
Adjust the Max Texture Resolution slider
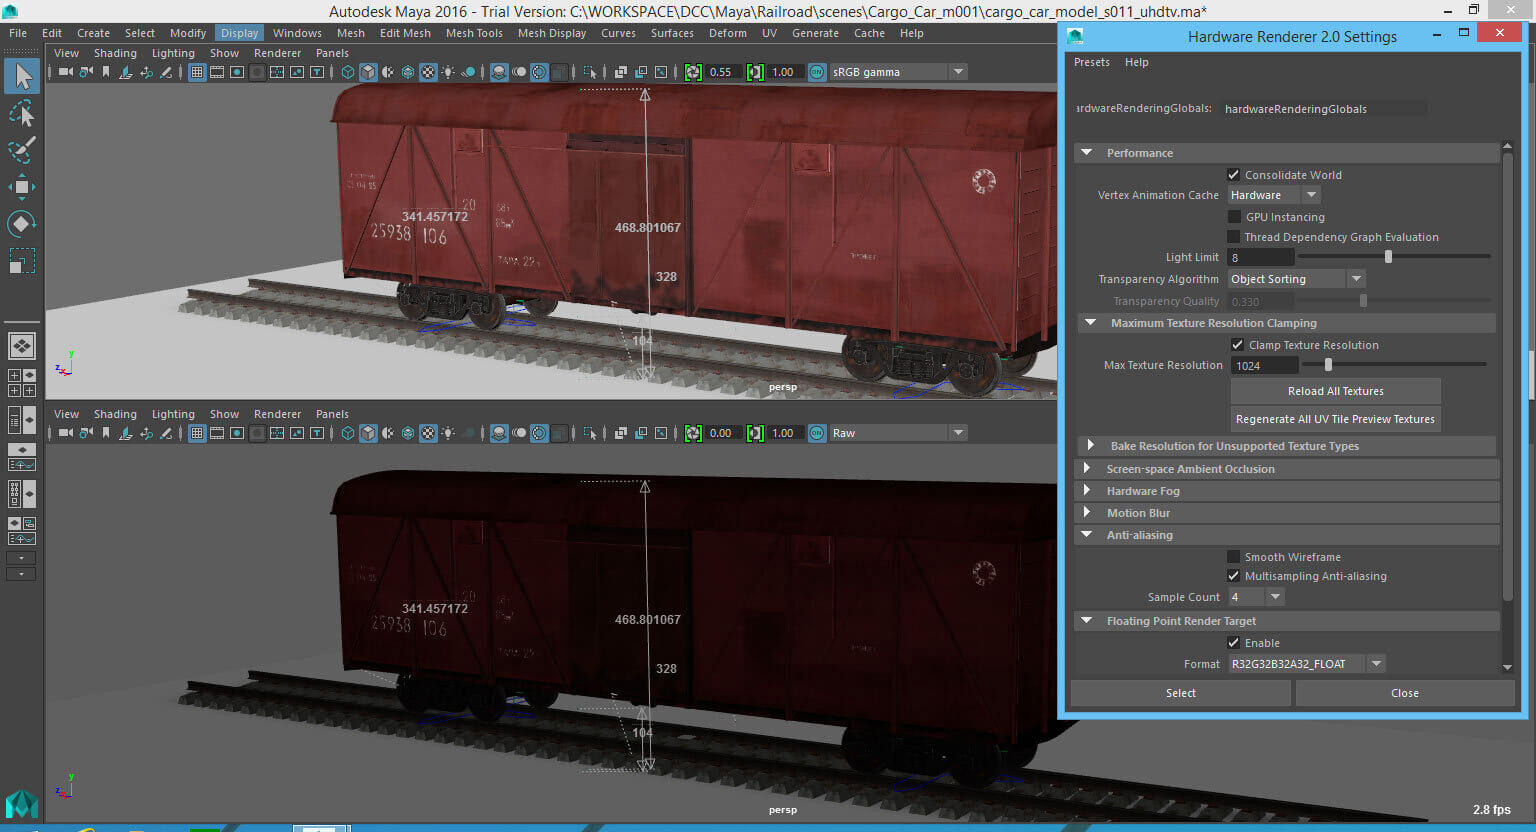click(x=1328, y=365)
